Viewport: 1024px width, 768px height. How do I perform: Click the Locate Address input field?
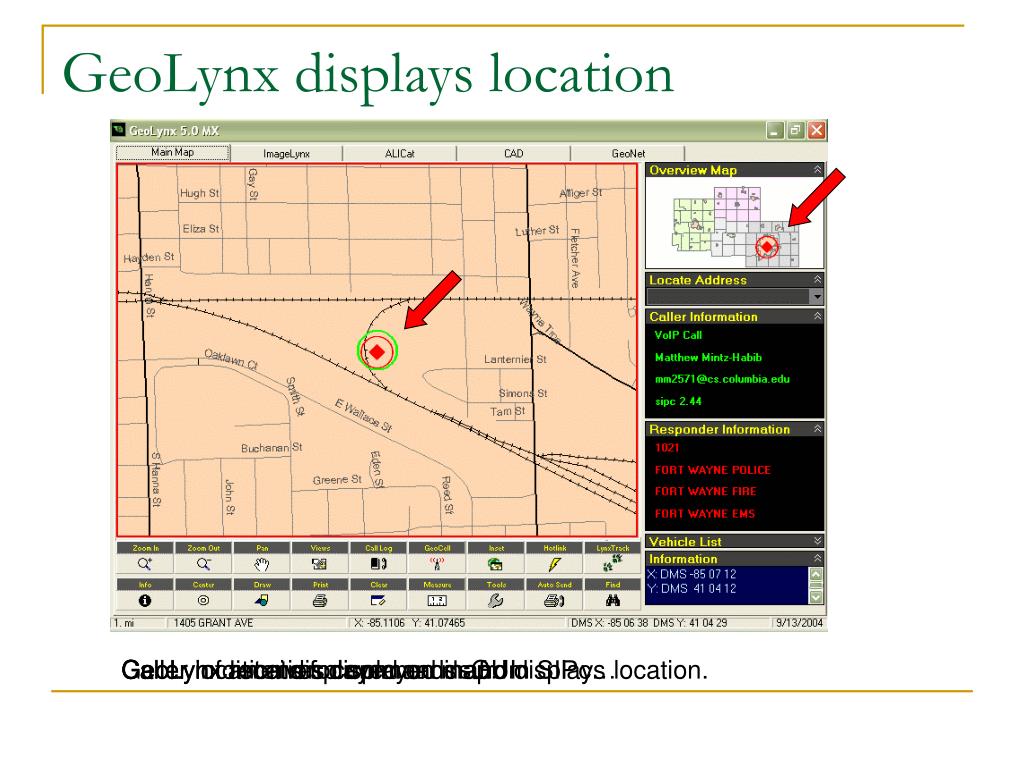click(x=728, y=296)
